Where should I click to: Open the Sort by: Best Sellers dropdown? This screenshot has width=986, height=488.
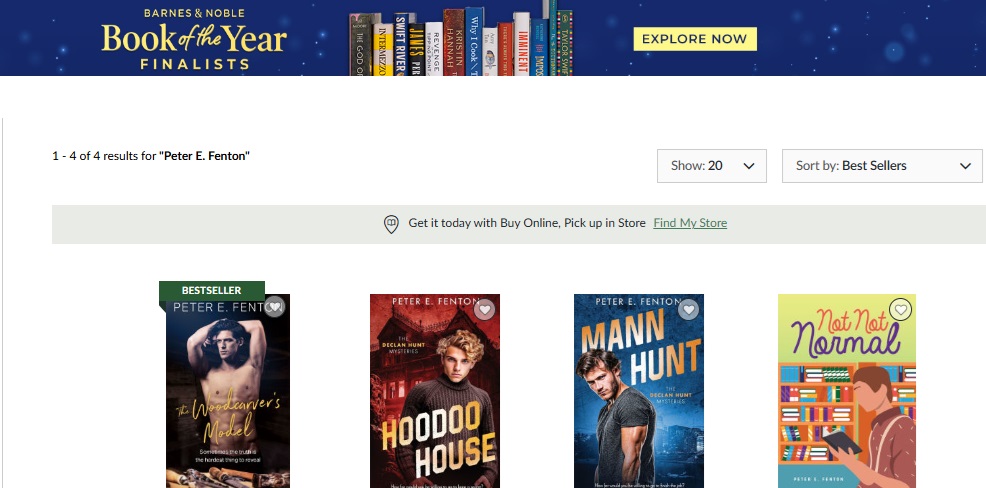point(882,166)
